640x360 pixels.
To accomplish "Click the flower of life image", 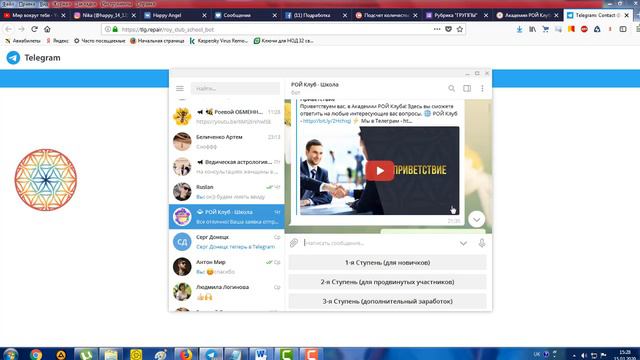I will pyautogui.click(x=46, y=180).
